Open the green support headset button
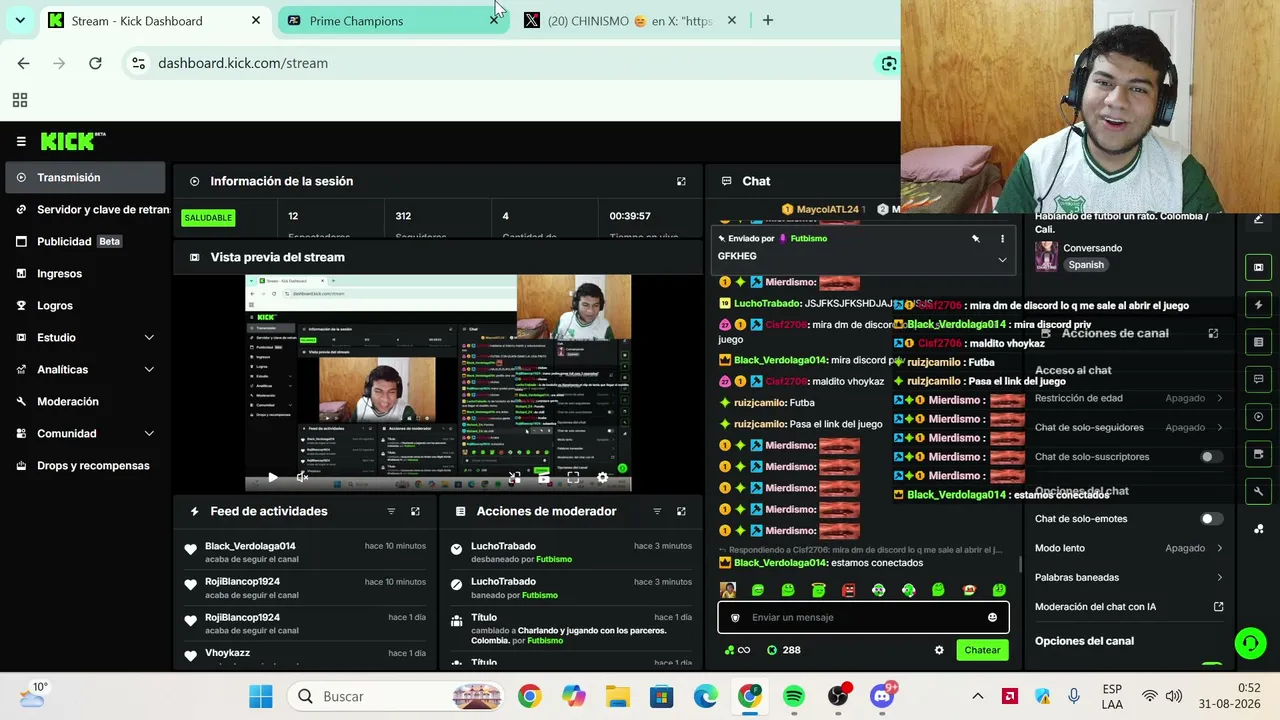Screen dimensions: 1280x720 1250,643
